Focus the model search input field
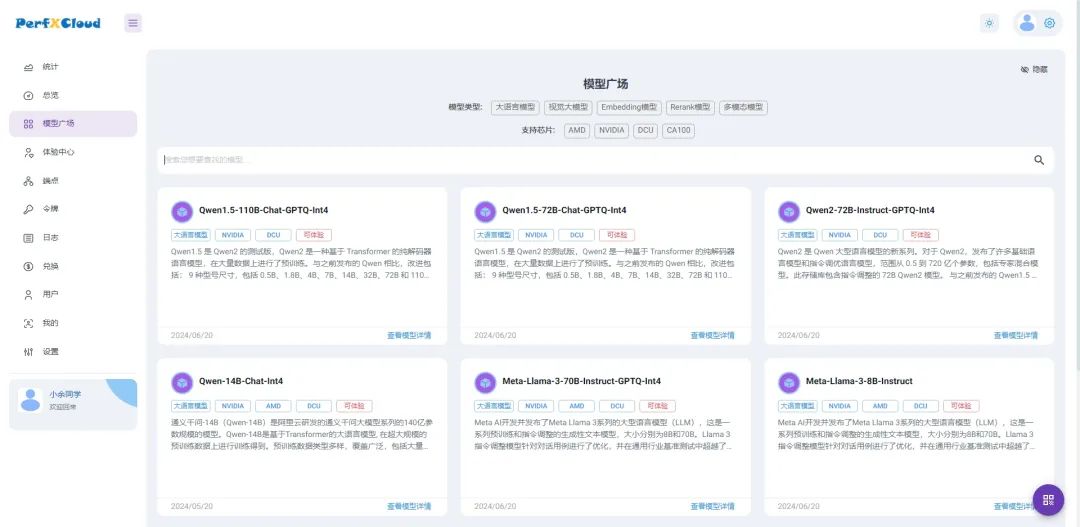The image size is (1080, 527). [x=596, y=160]
